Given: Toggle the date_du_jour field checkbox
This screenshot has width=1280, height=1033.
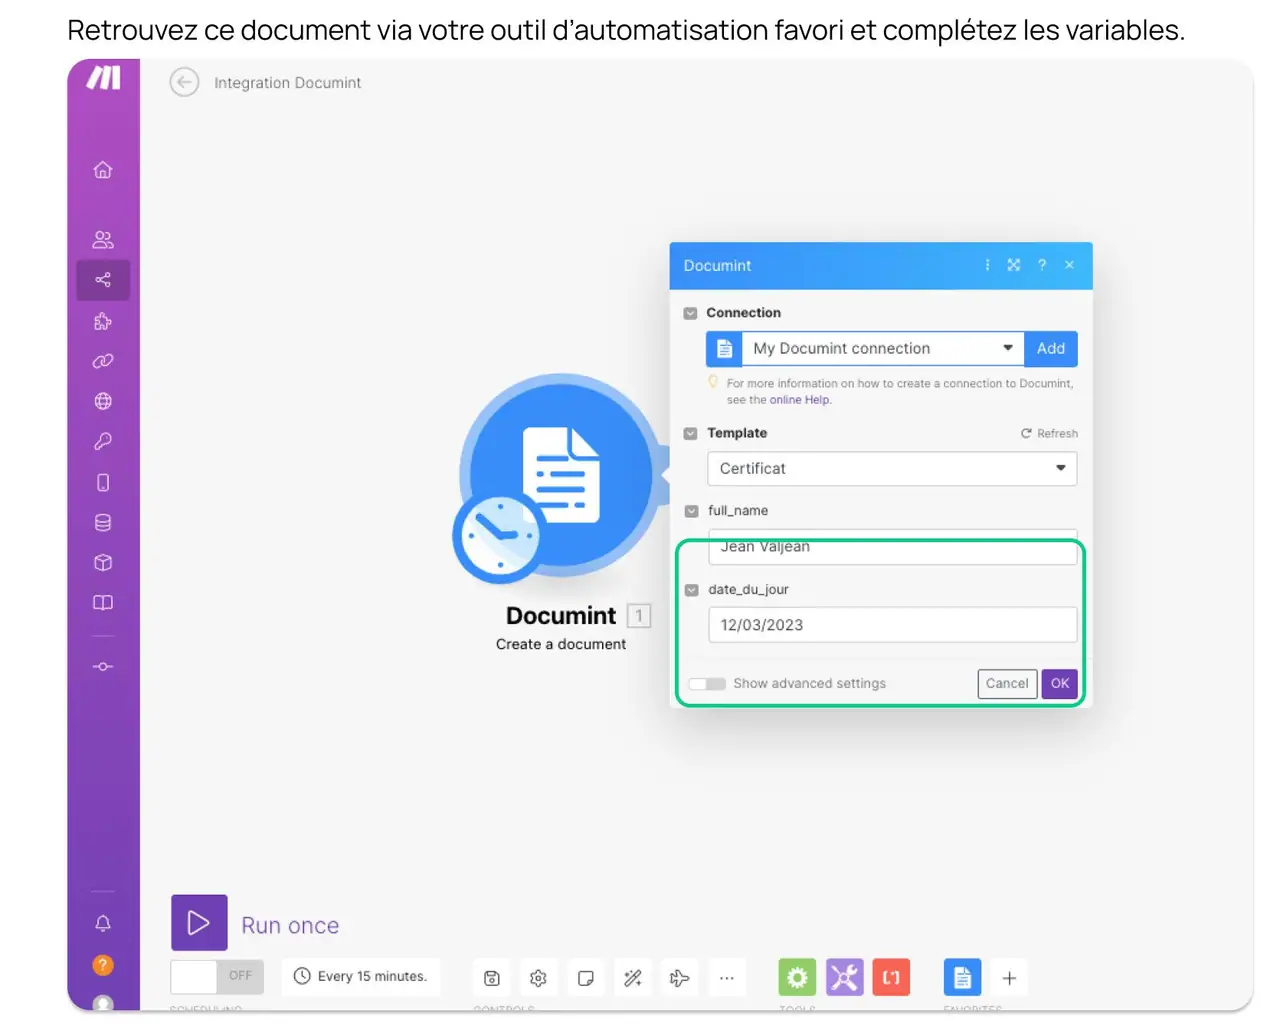Looking at the screenshot, I should click(x=691, y=590).
